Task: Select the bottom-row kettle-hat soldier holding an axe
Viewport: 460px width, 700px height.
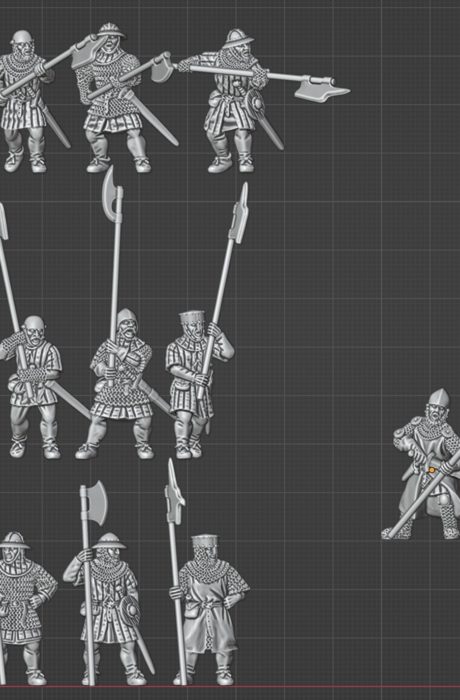Action: [x=109, y=609]
